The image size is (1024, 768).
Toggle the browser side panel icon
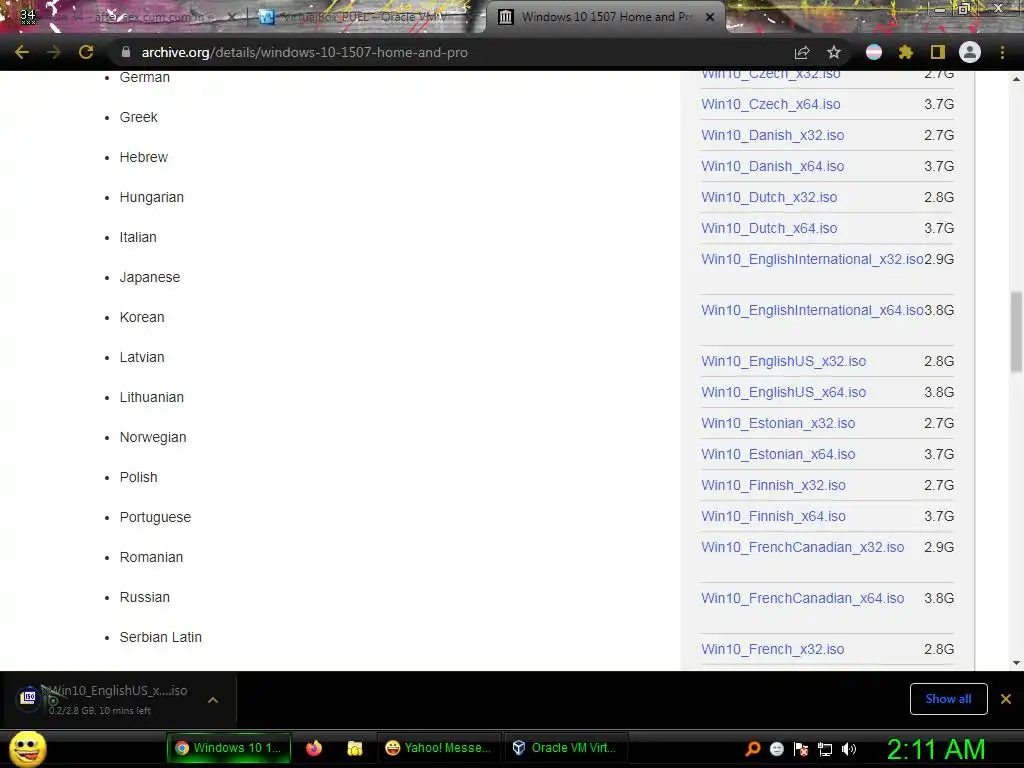(938, 52)
